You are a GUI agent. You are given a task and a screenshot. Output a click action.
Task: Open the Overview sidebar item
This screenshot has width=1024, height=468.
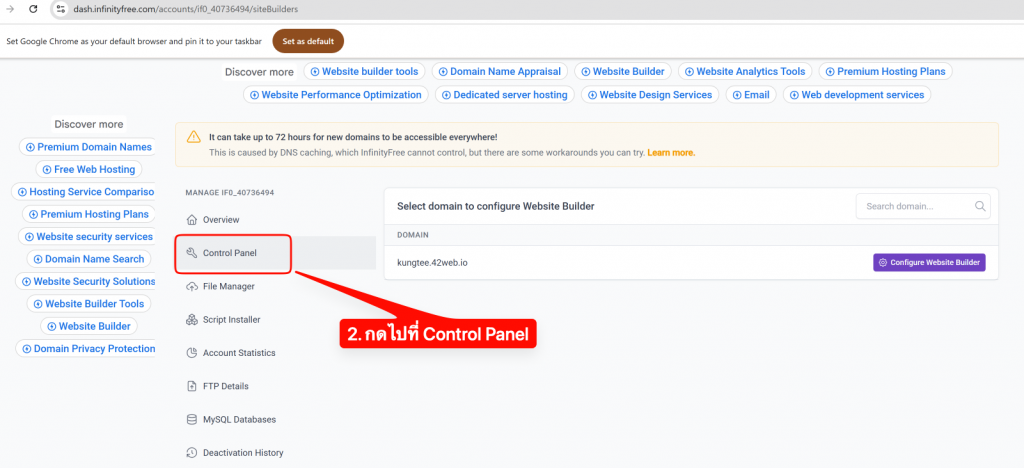tap(220, 219)
